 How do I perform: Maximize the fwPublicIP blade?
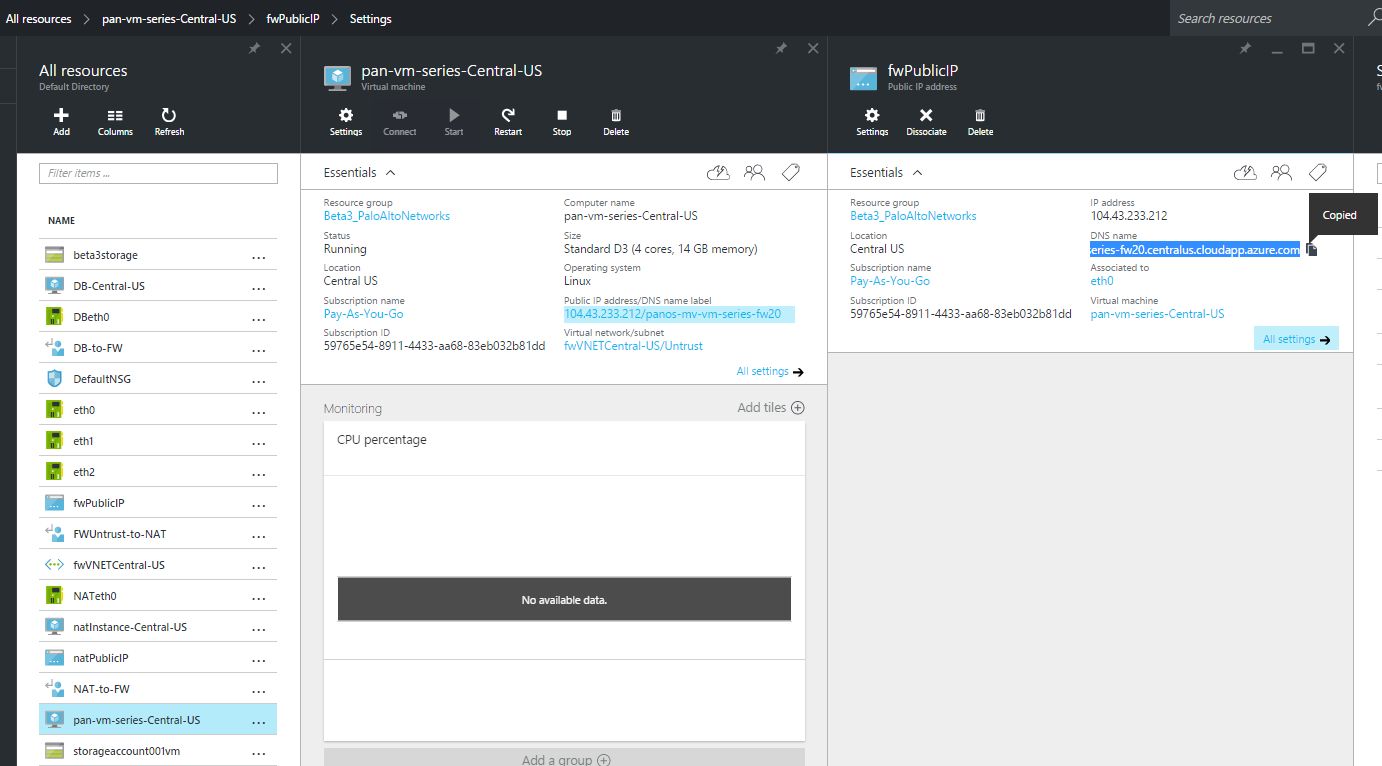pos(1308,48)
